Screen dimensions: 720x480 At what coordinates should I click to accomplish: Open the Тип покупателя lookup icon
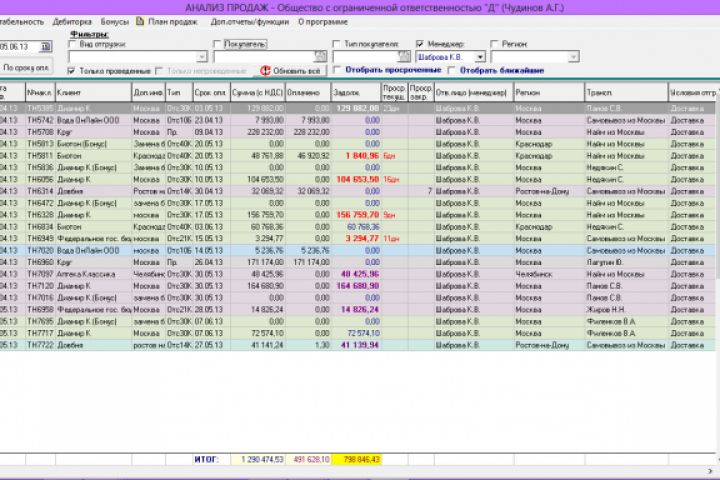404,56
